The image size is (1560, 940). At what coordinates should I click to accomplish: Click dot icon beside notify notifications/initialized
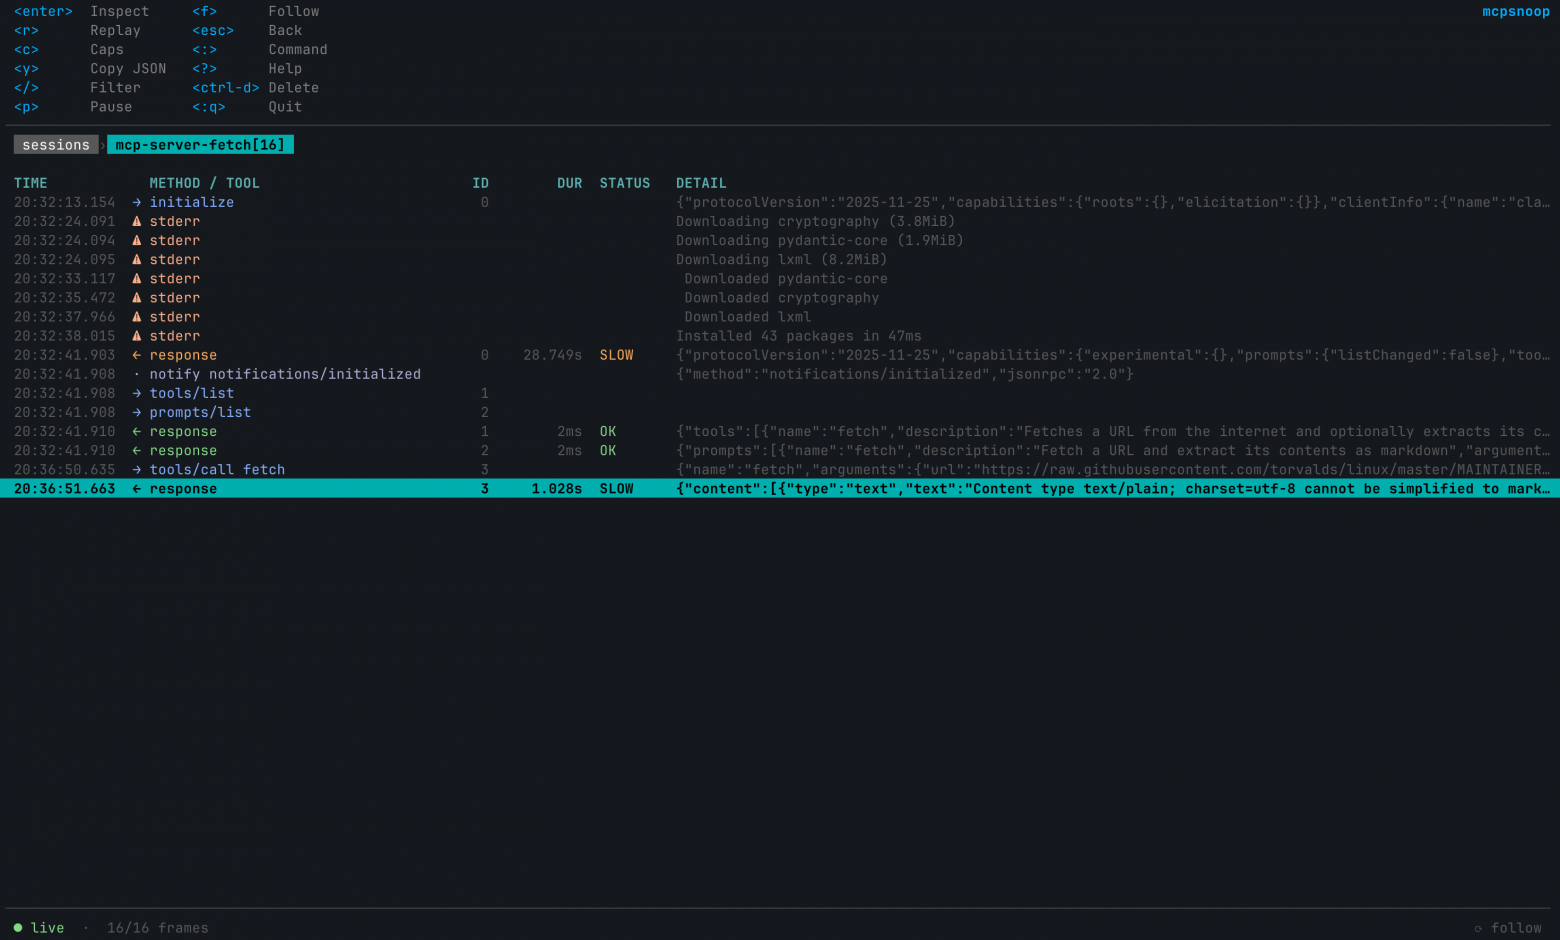tap(137, 374)
